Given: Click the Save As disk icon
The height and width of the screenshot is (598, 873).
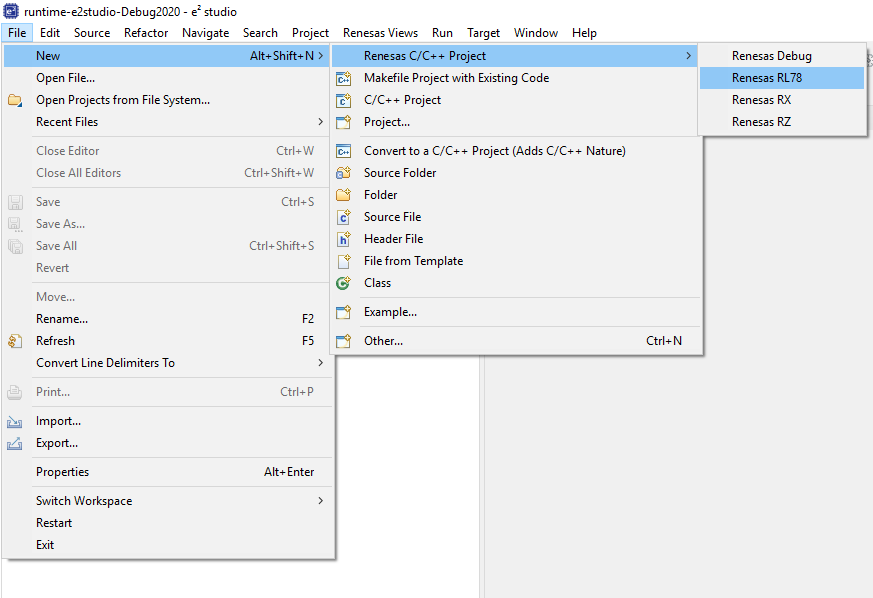Looking at the screenshot, I should coord(15,224).
